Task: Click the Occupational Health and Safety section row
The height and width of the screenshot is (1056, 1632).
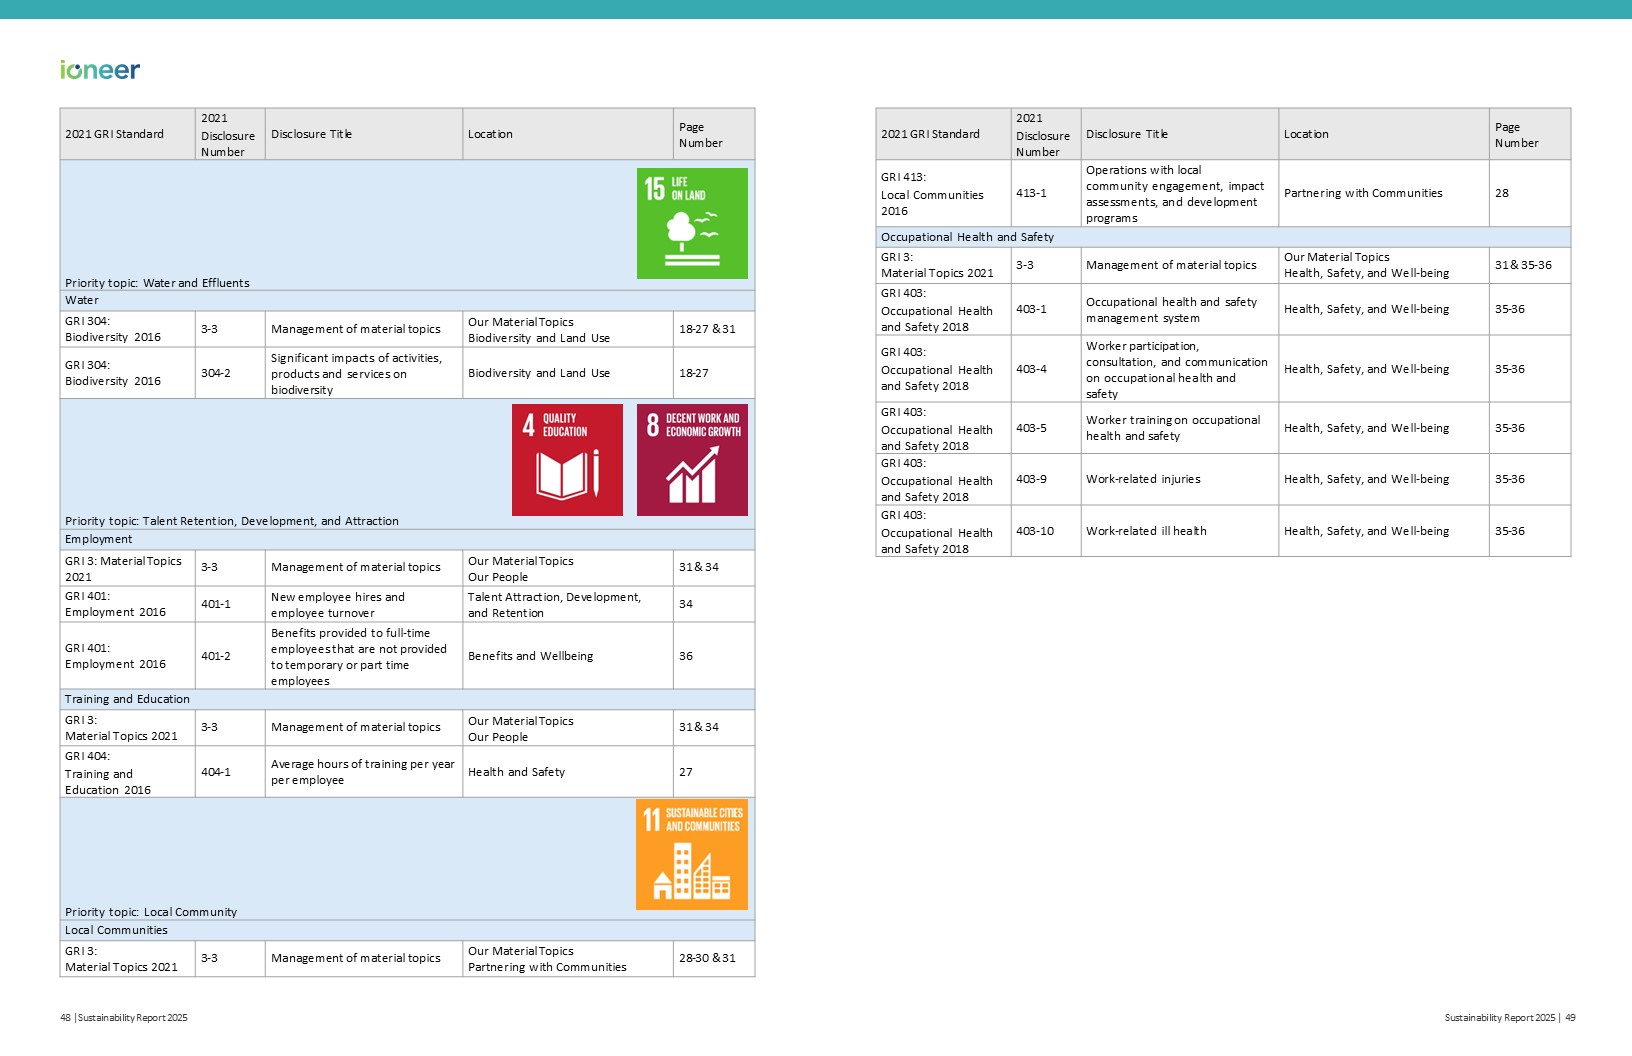Action: (x=967, y=237)
